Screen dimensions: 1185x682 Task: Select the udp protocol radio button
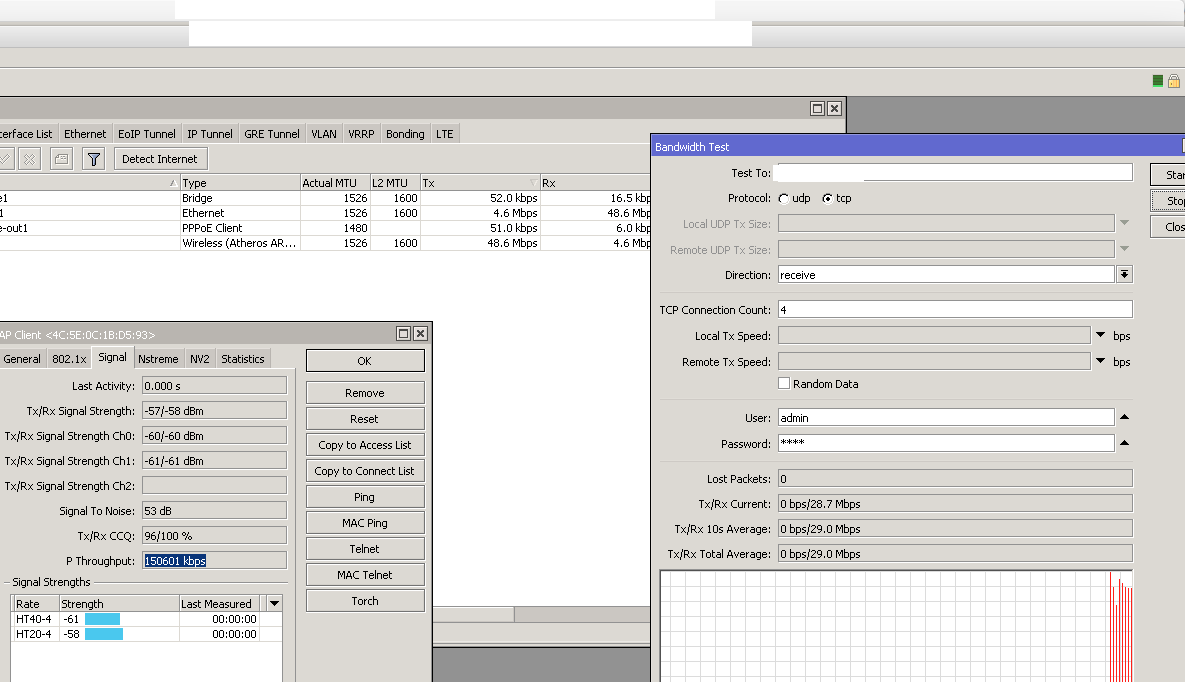(x=784, y=199)
